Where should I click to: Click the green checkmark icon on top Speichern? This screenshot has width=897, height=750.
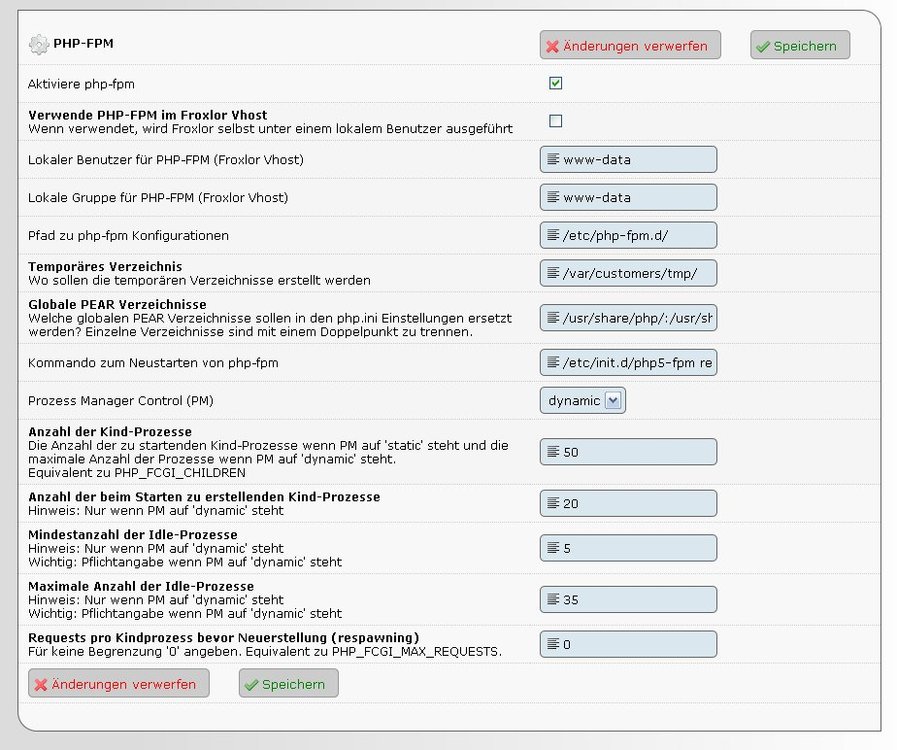[763, 46]
